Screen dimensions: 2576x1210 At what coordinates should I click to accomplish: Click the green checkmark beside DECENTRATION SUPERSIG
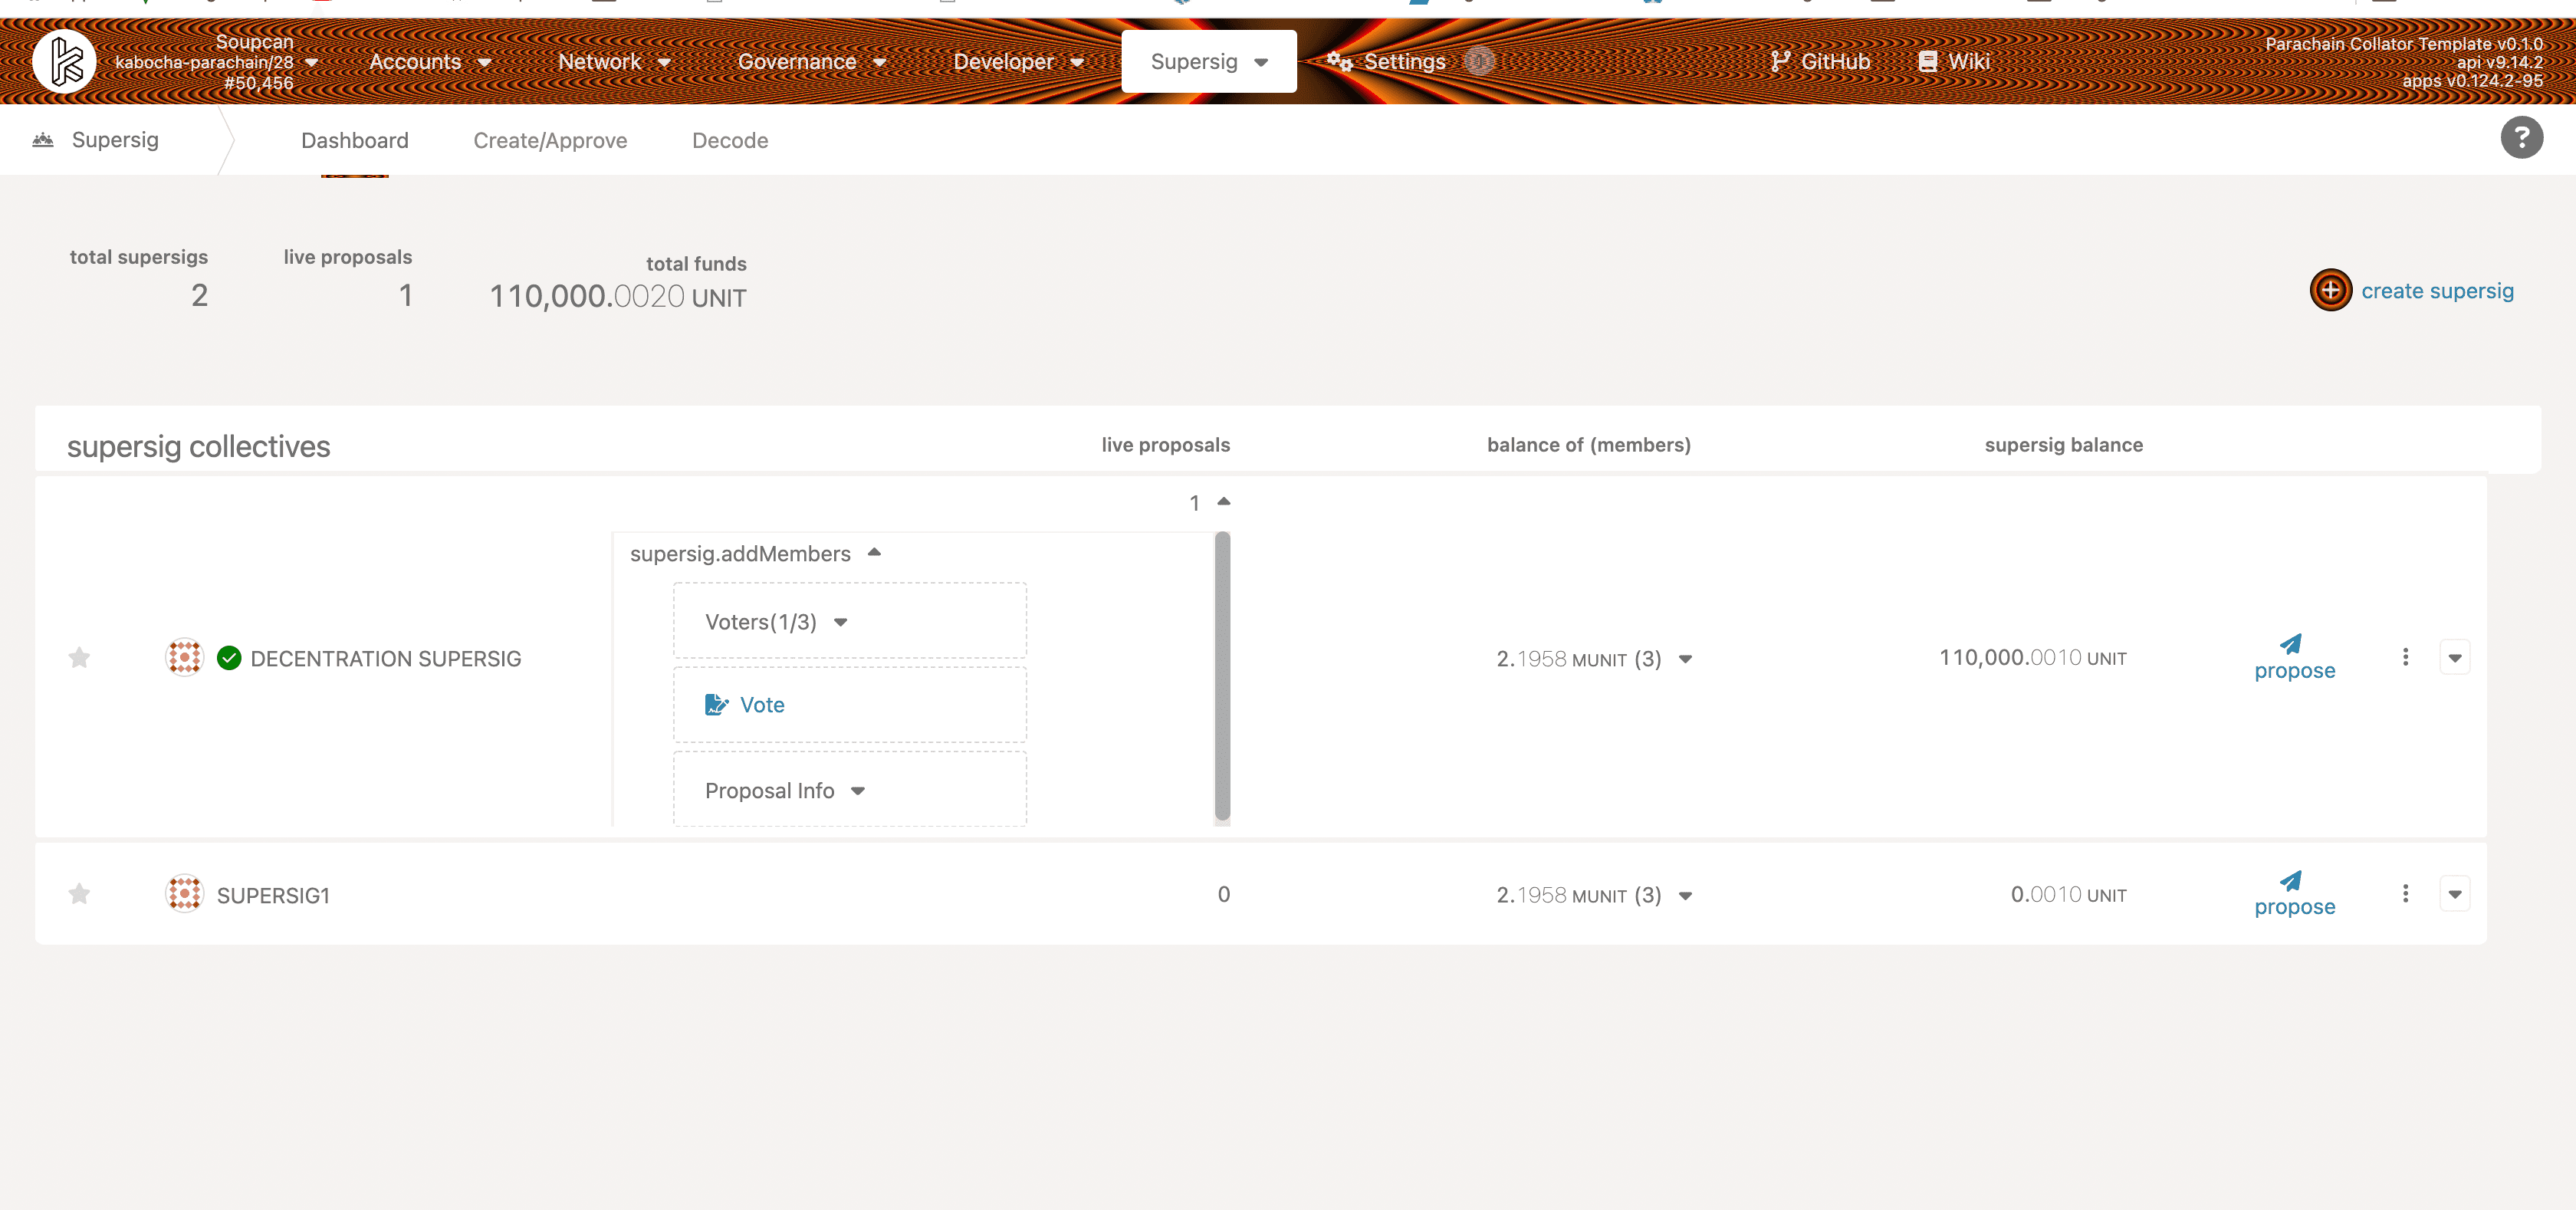229,657
